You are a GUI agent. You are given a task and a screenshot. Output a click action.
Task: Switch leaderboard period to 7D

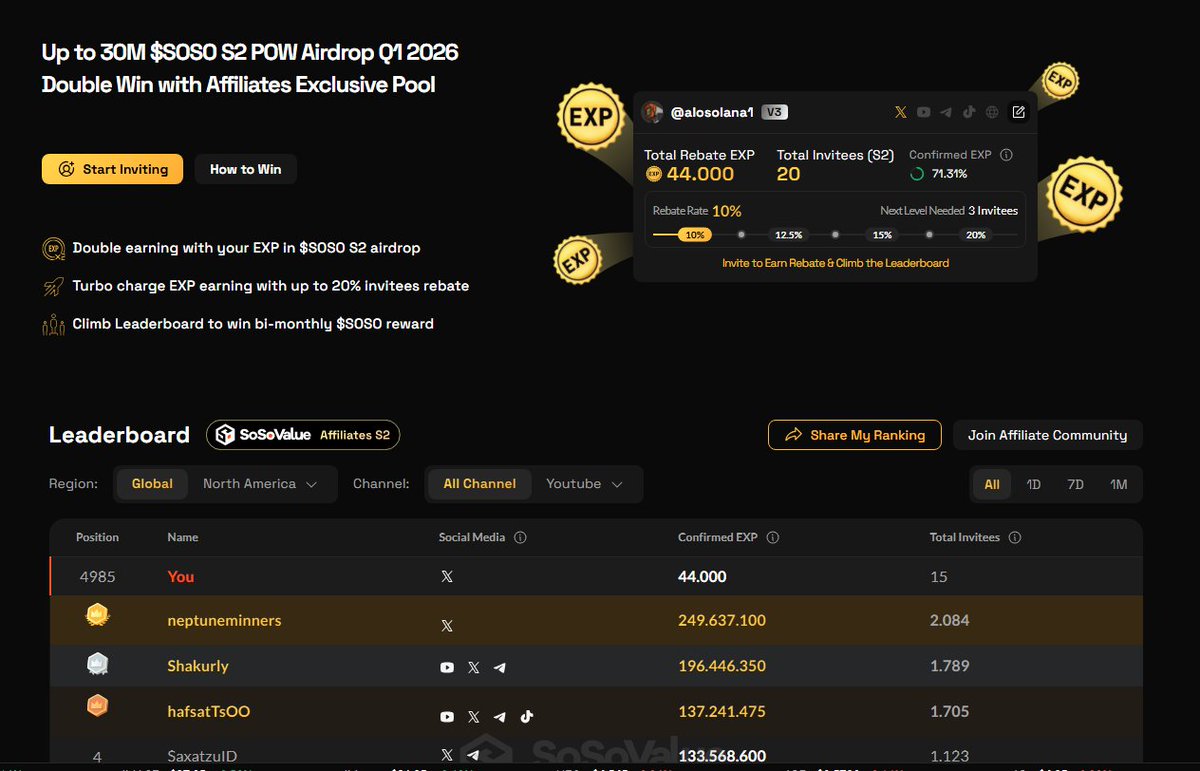[x=1076, y=484]
